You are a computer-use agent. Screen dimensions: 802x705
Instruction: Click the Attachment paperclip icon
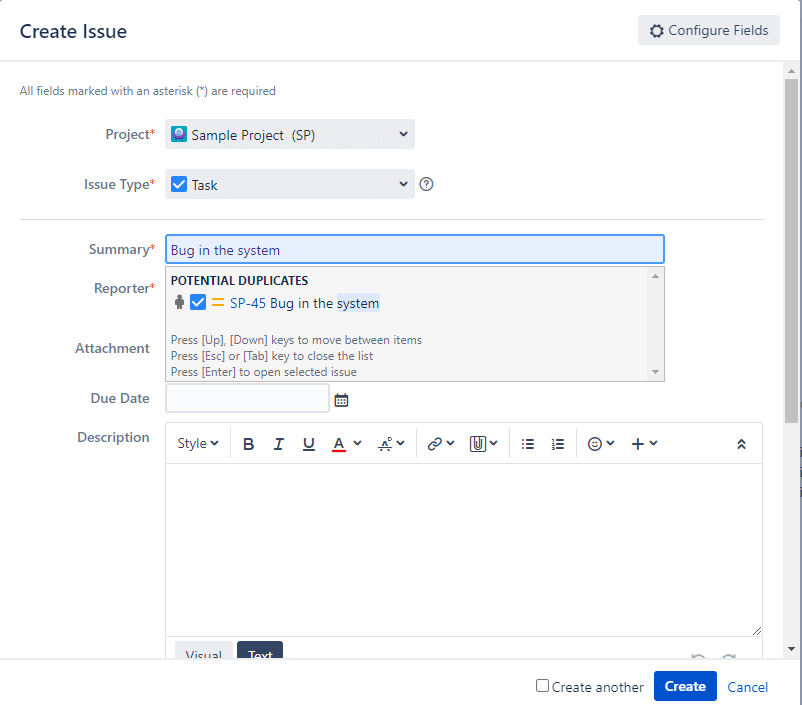tap(477, 444)
